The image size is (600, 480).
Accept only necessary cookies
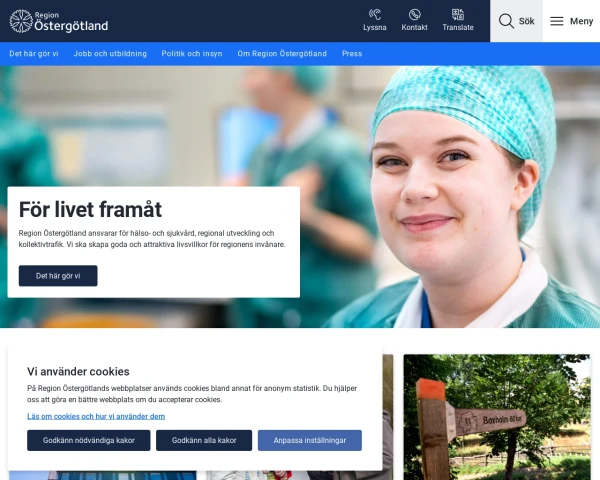(89, 440)
